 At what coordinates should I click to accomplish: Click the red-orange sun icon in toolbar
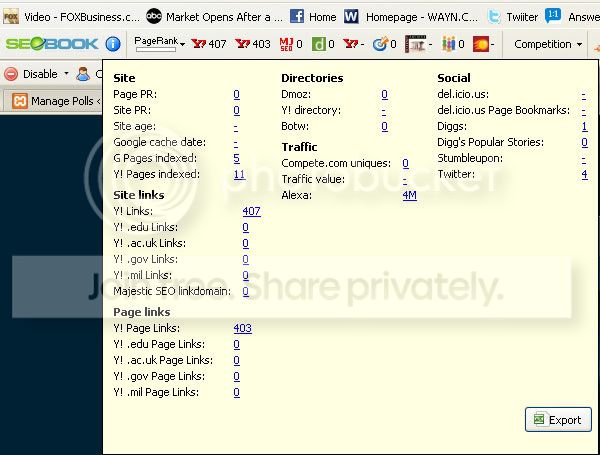tap(481, 44)
